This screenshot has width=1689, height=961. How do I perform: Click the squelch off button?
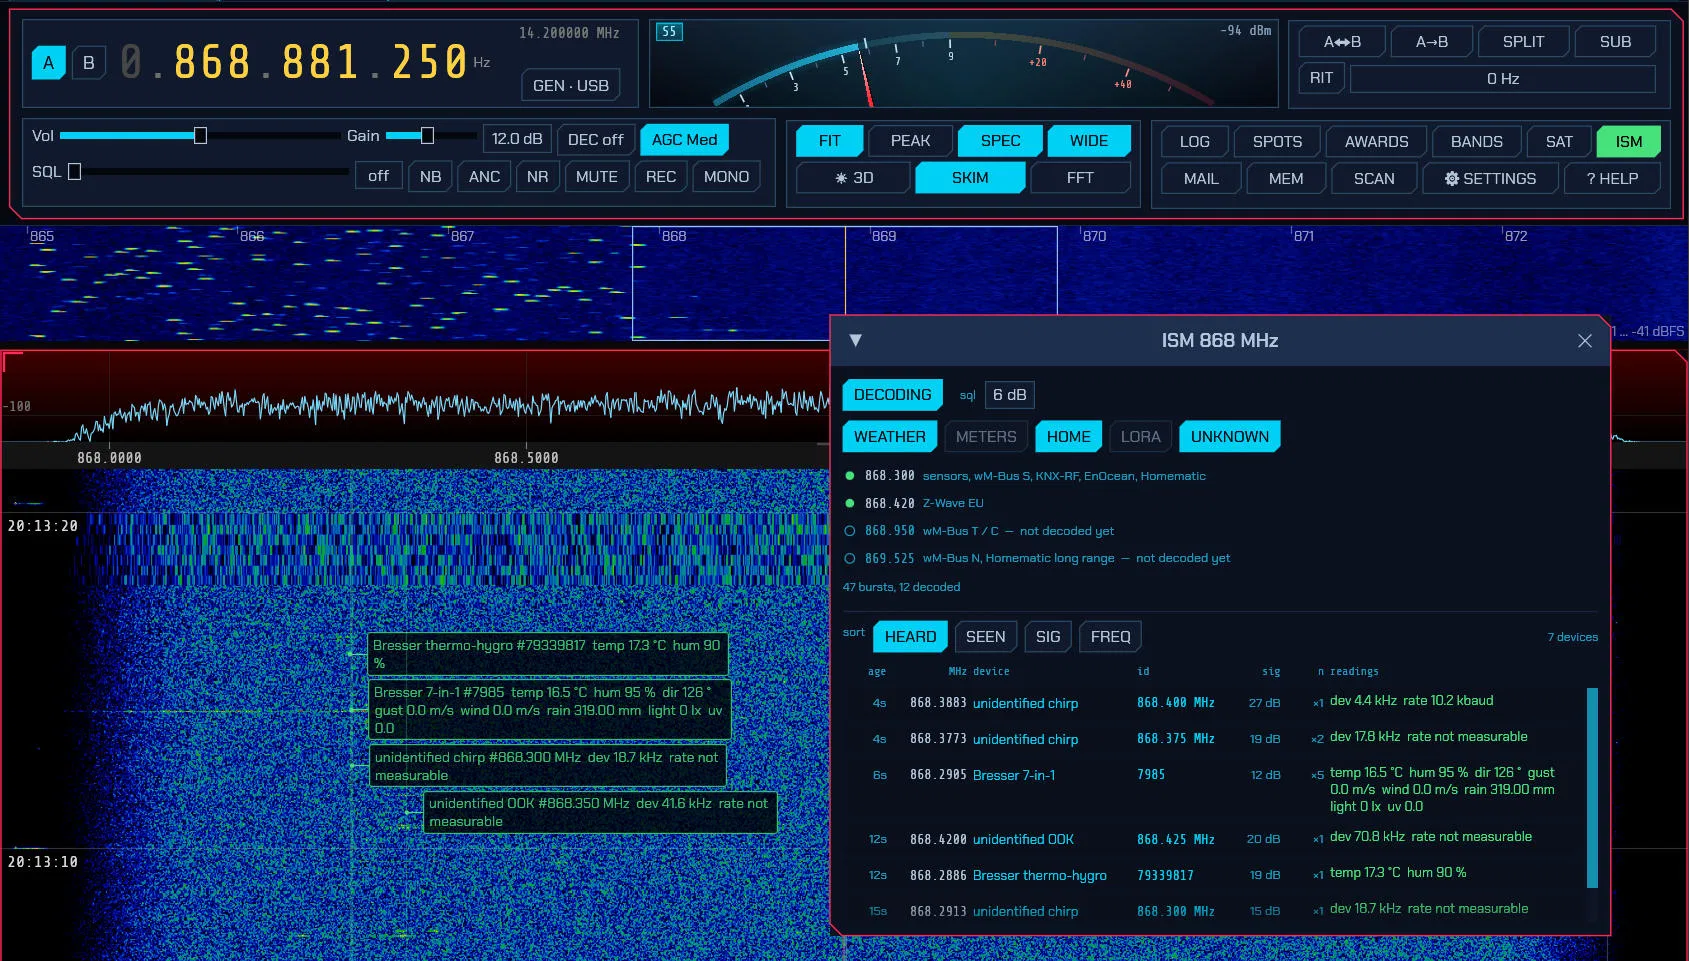pos(378,176)
